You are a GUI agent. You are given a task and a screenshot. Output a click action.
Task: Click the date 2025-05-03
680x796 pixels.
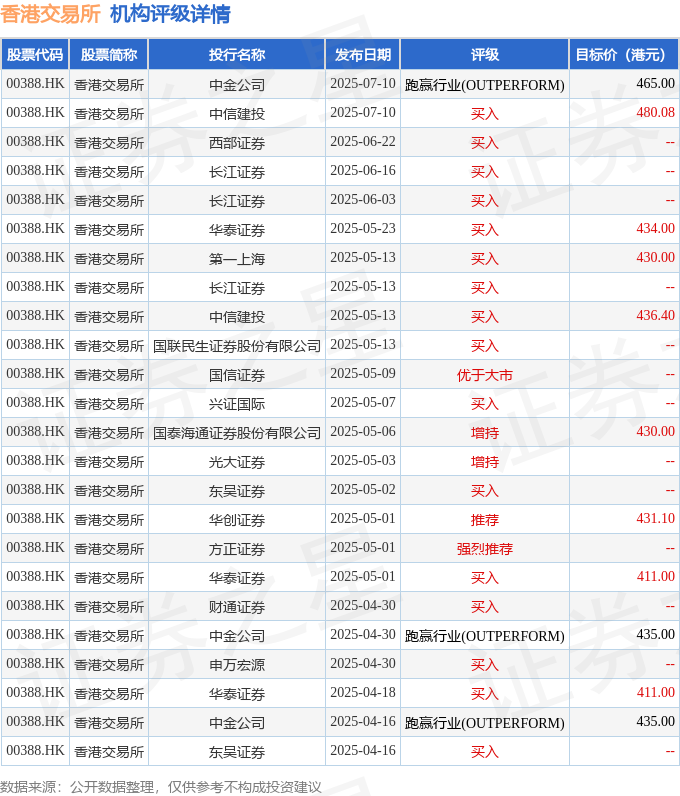(x=363, y=460)
